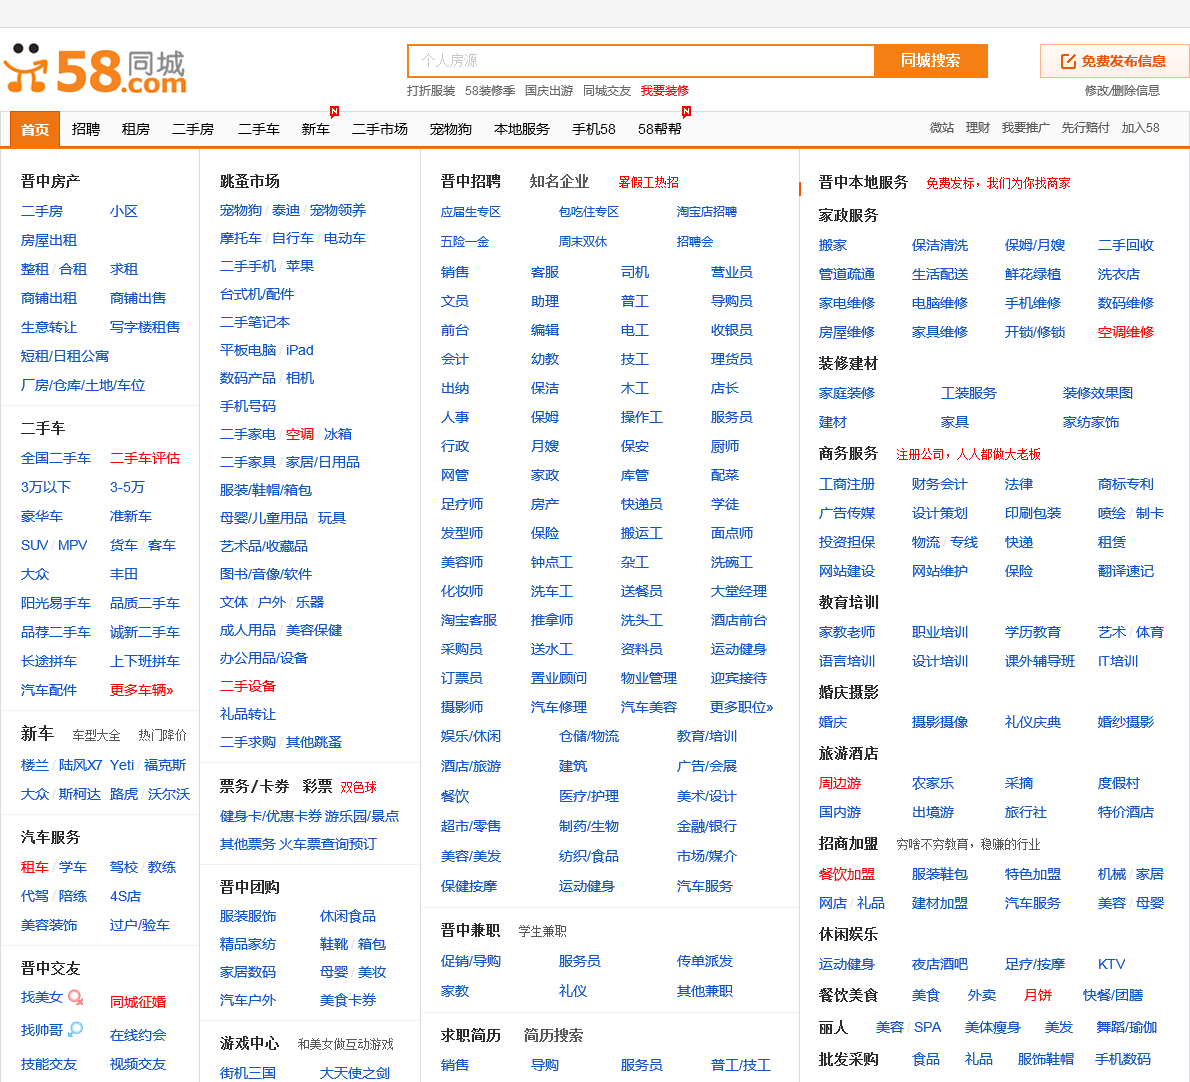Image resolution: width=1190 pixels, height=1082 pixels.
Task: Click the 舞蹈/瑜伽 link
Action: 1126,1027
